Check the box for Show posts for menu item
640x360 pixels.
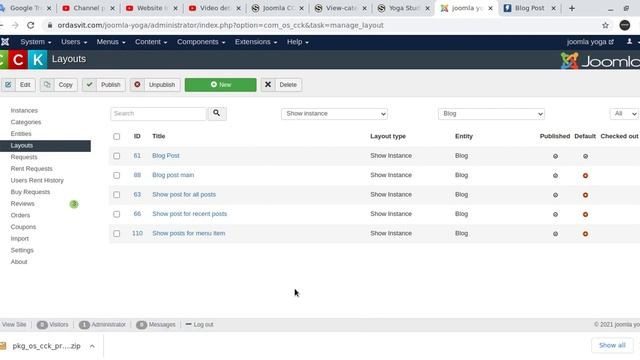[x=117, y=233]
